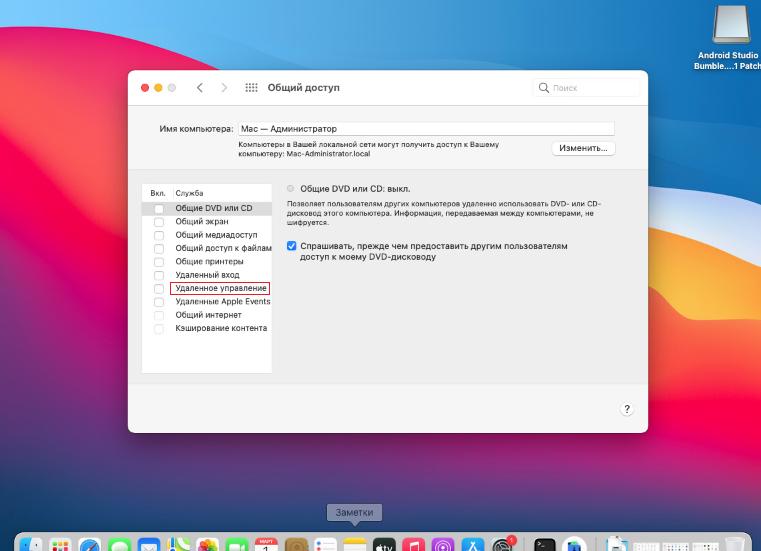
Task: Toggle the Удаленный вход checkbox
Action: [x=159, y=275]
